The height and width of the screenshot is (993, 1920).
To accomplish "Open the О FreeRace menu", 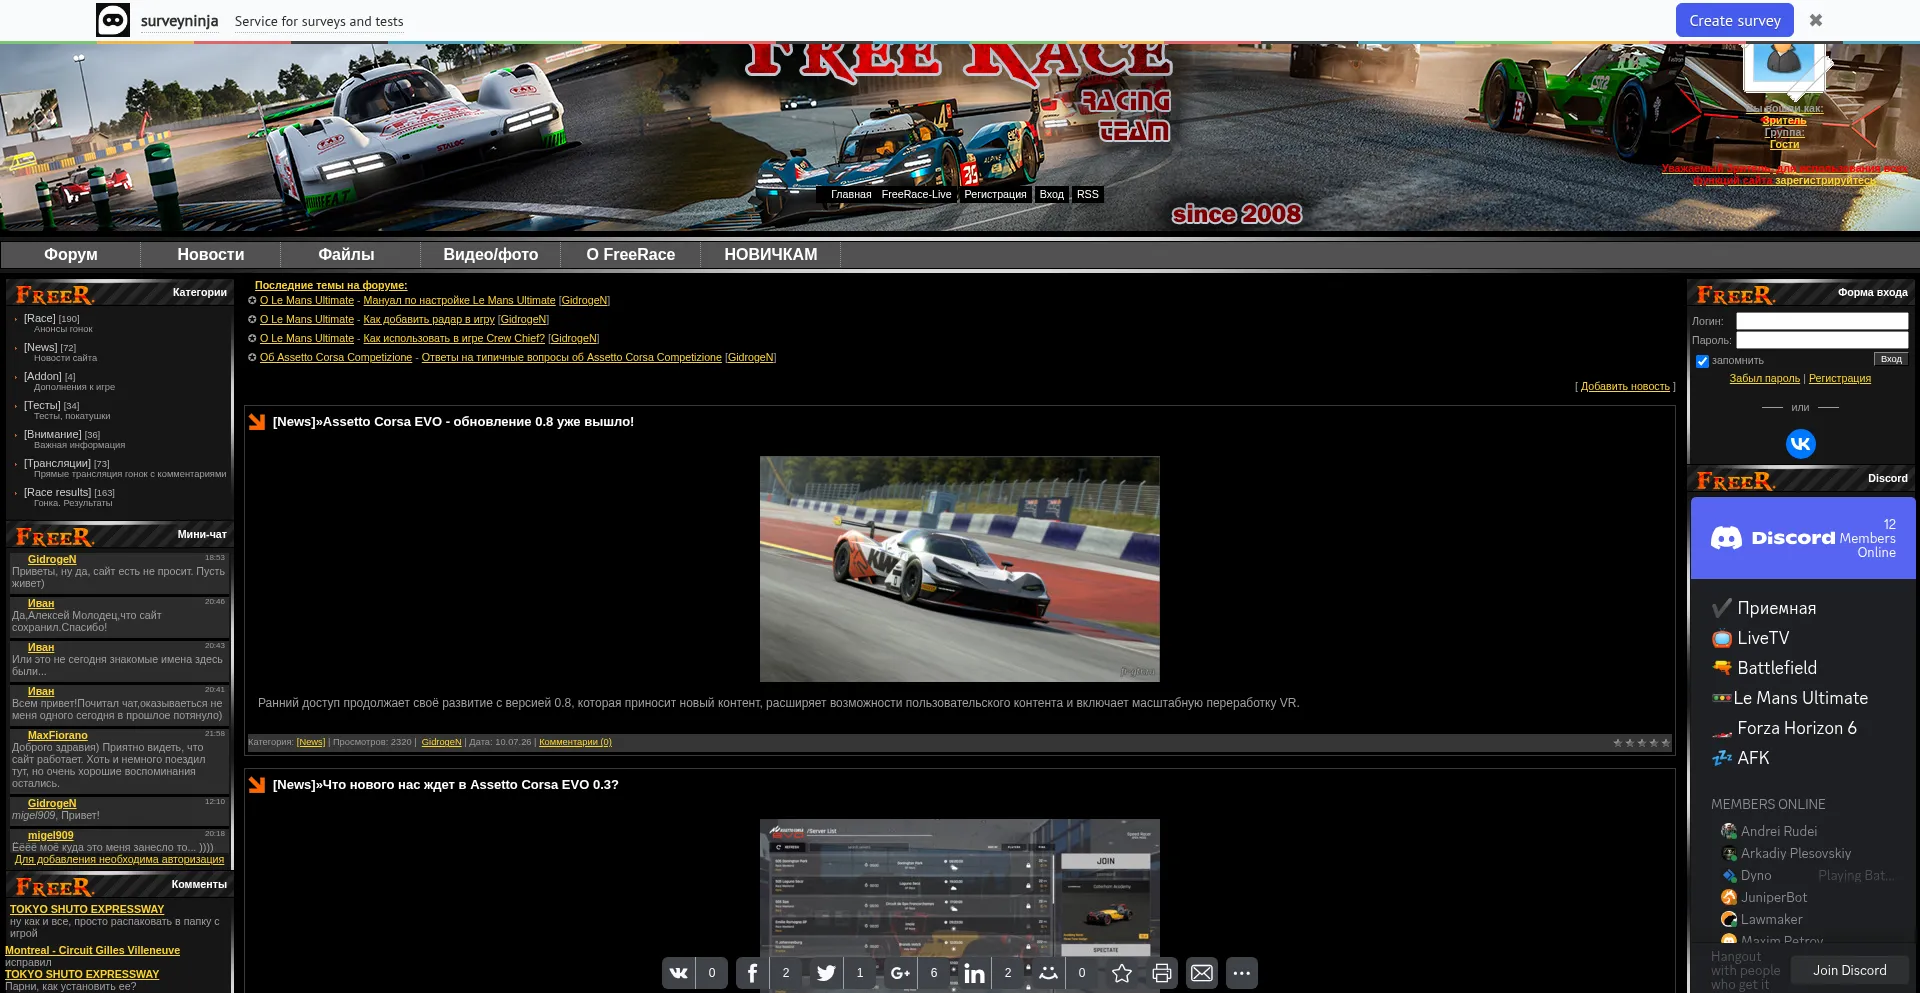I will [x=631, y=255].
